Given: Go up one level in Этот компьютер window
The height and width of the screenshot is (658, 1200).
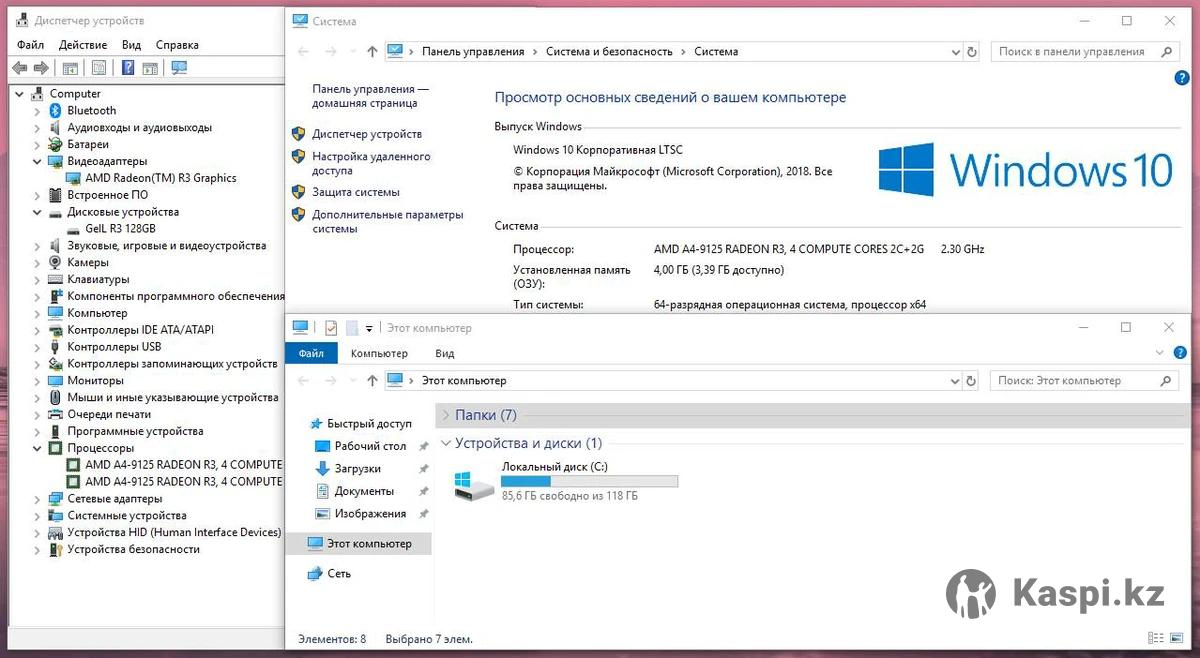Looking at the screenshot, I should tap(372, 381).
